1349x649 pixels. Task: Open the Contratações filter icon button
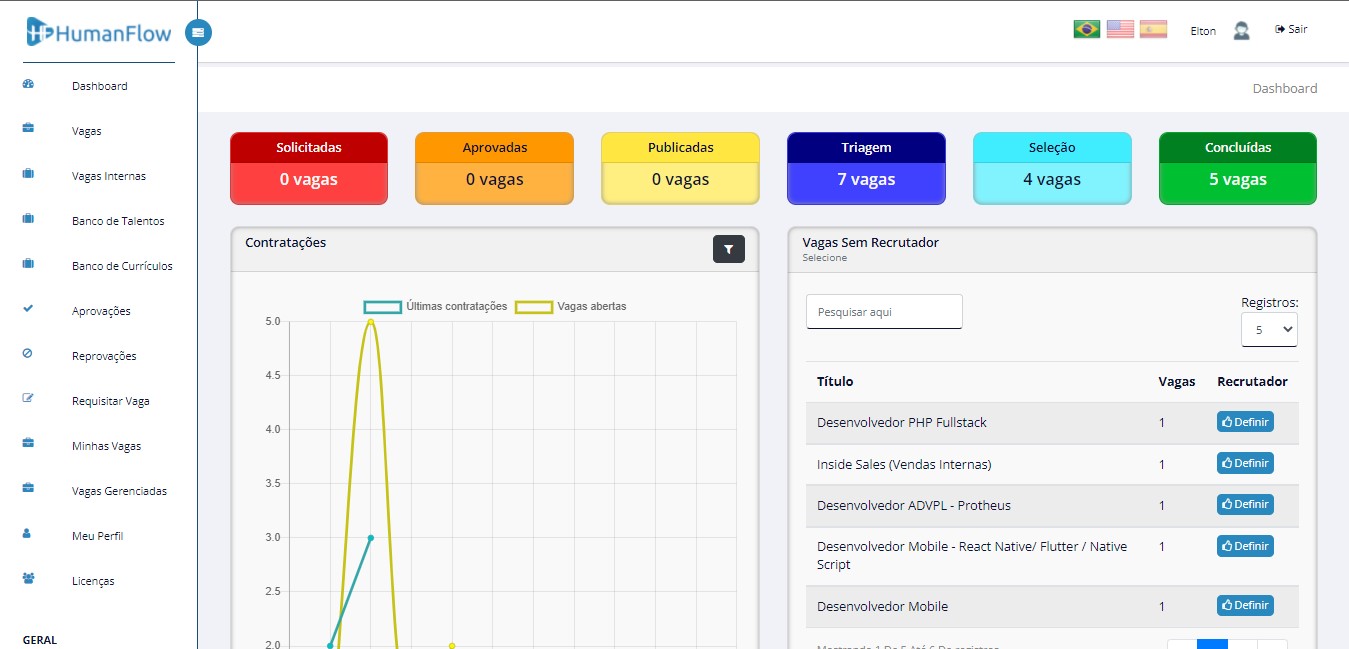pos(729,250)
